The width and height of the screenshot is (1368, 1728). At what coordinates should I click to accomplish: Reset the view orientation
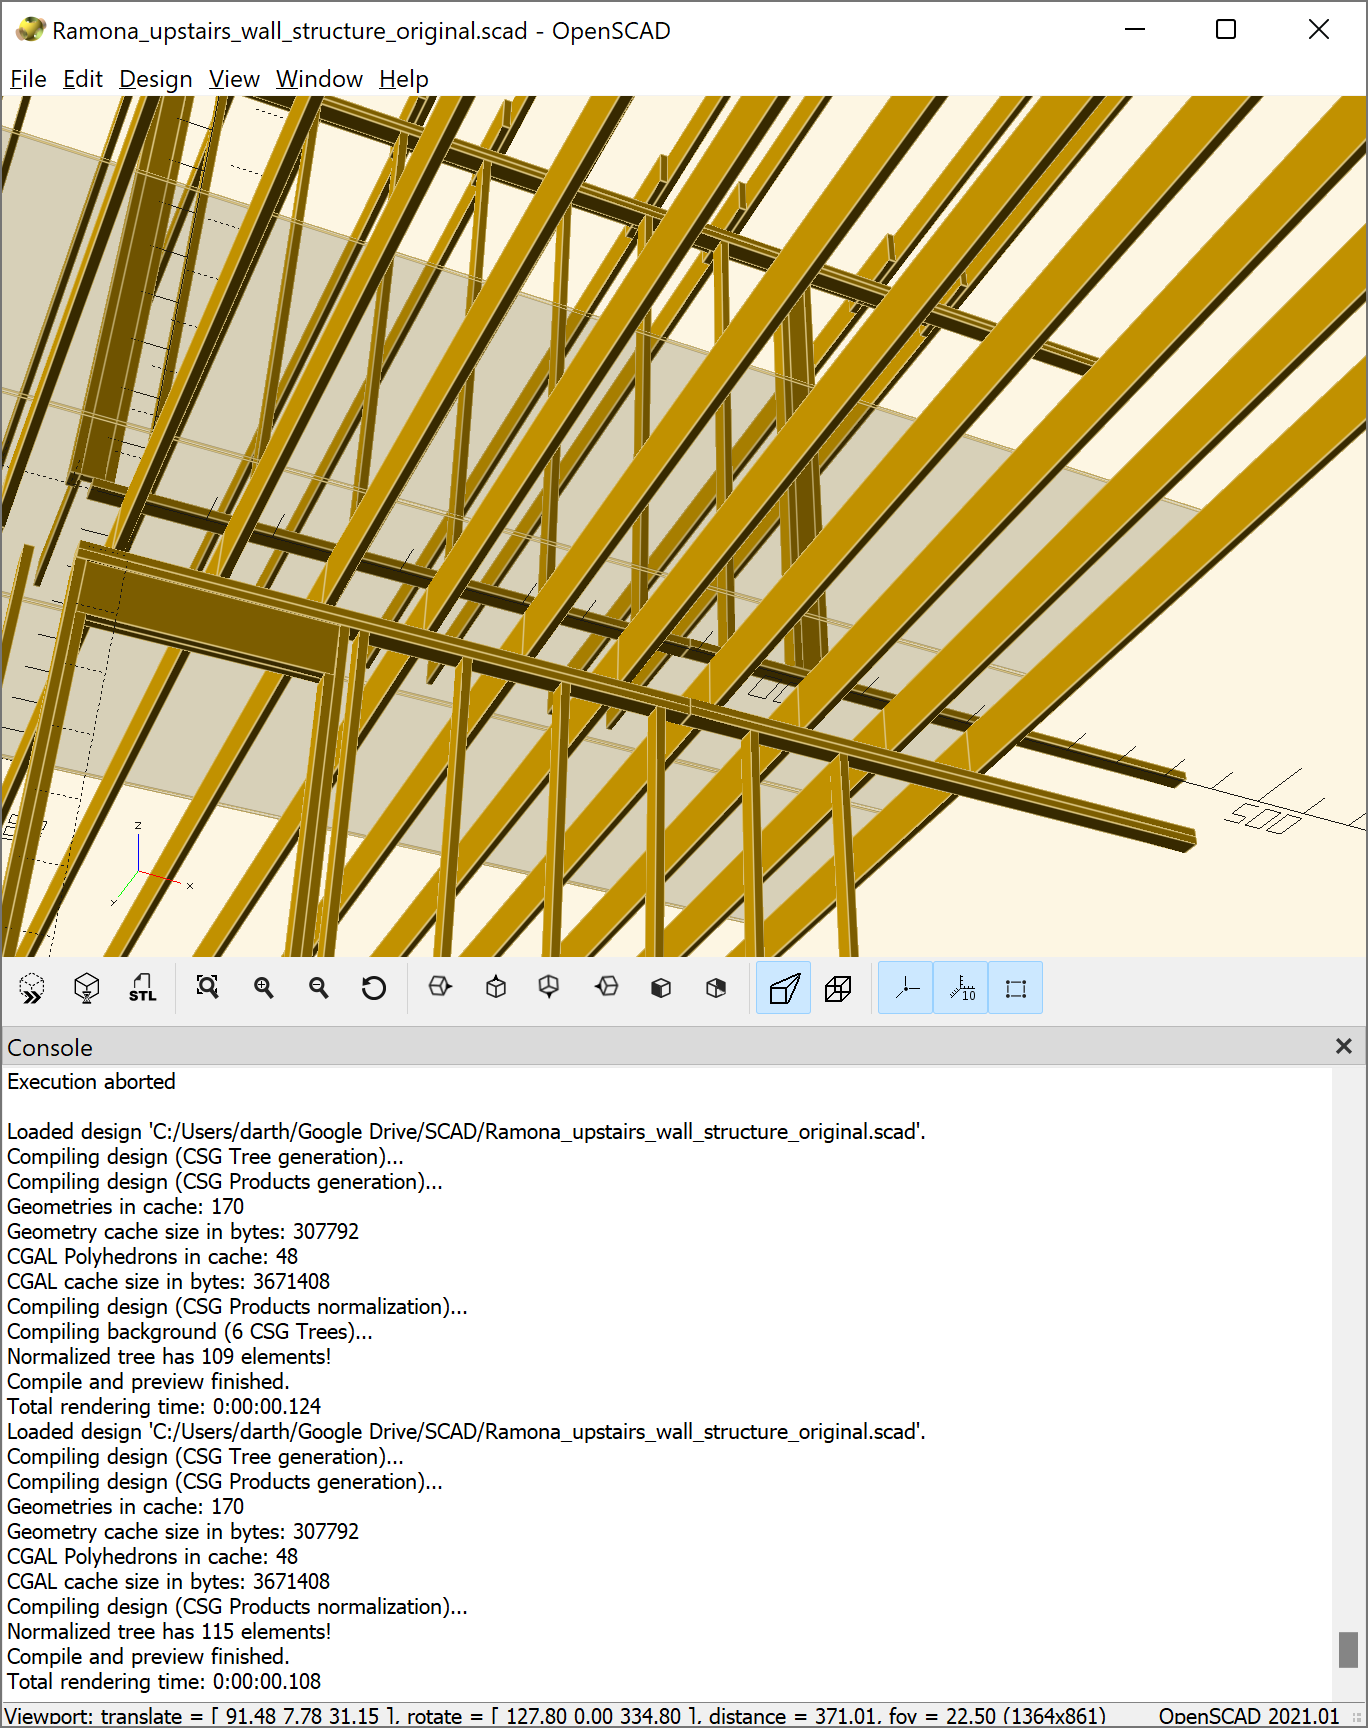373,988
